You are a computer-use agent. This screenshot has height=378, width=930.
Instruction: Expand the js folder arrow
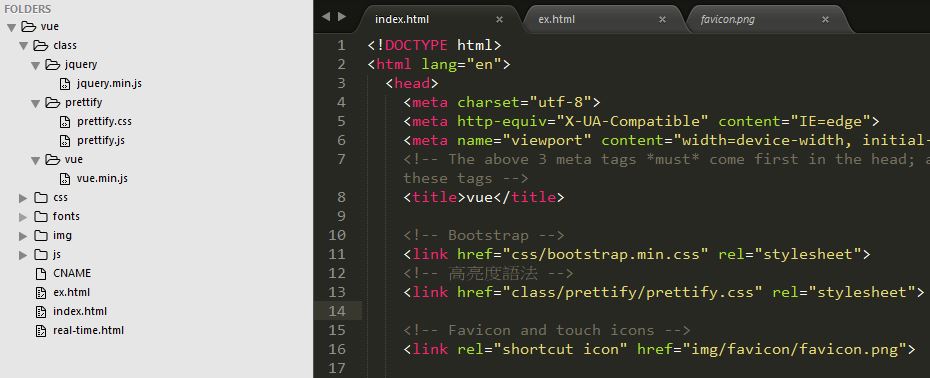click(x=23, y=255)
